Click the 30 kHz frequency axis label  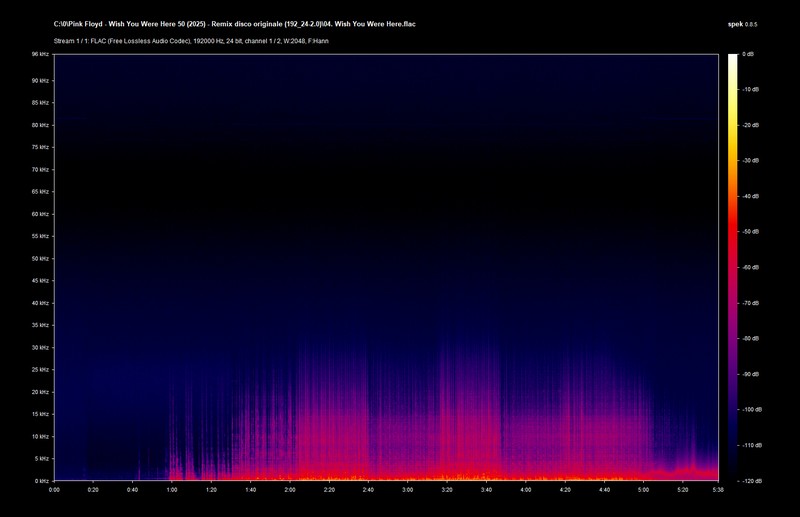click(x=40, y=348)
